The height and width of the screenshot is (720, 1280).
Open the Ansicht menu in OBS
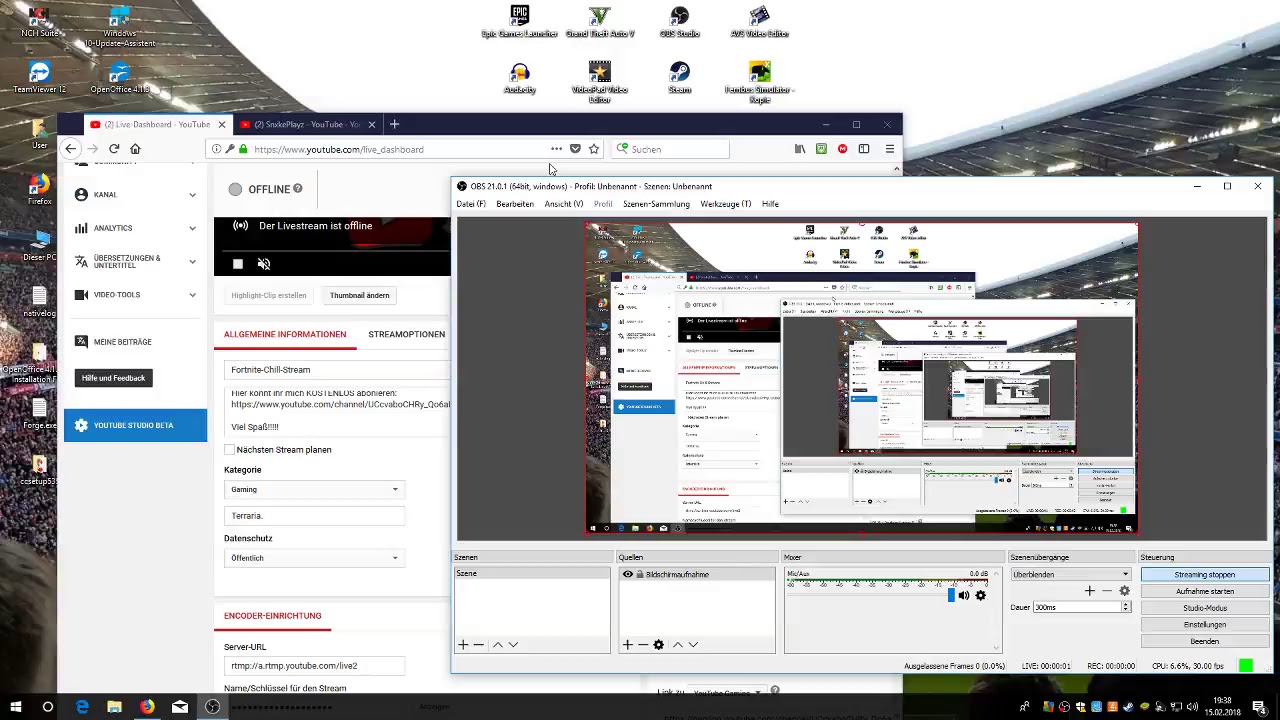(563, 204)
